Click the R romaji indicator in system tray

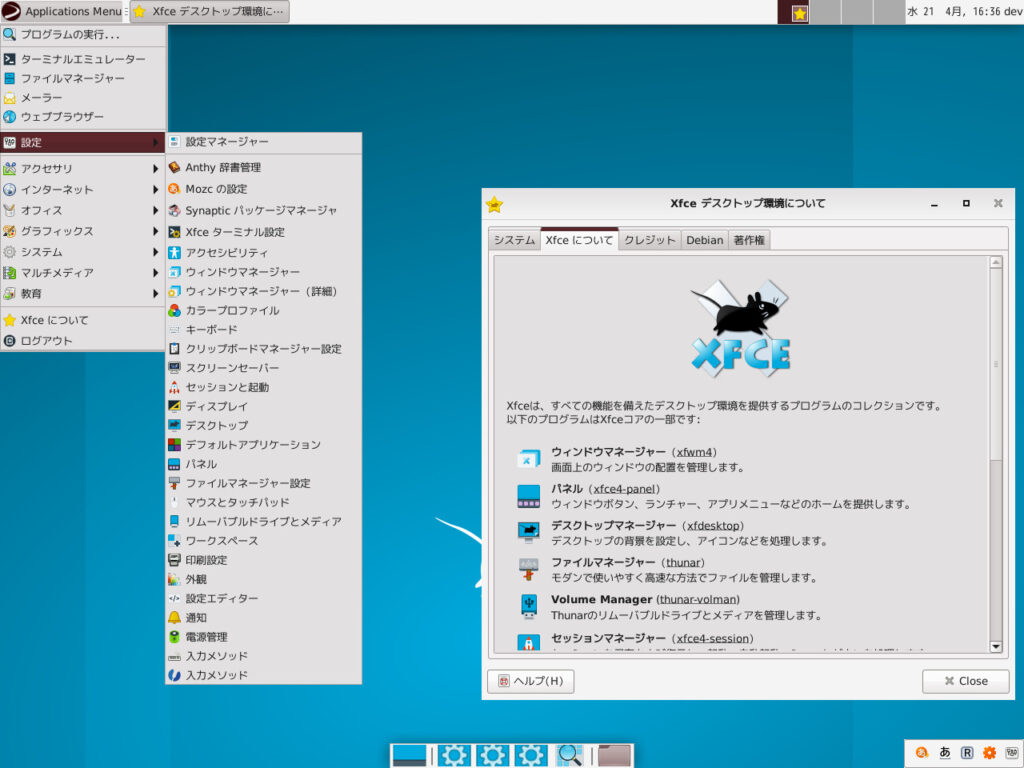[967, 752]
